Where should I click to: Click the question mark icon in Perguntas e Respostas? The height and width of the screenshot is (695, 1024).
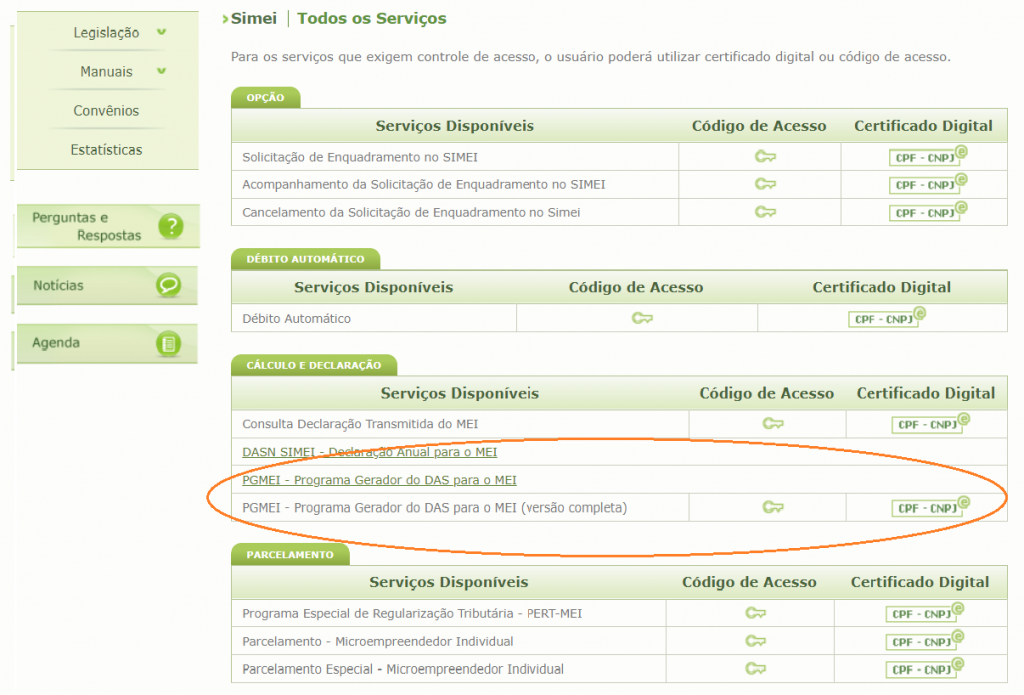[x=170, y=226]
